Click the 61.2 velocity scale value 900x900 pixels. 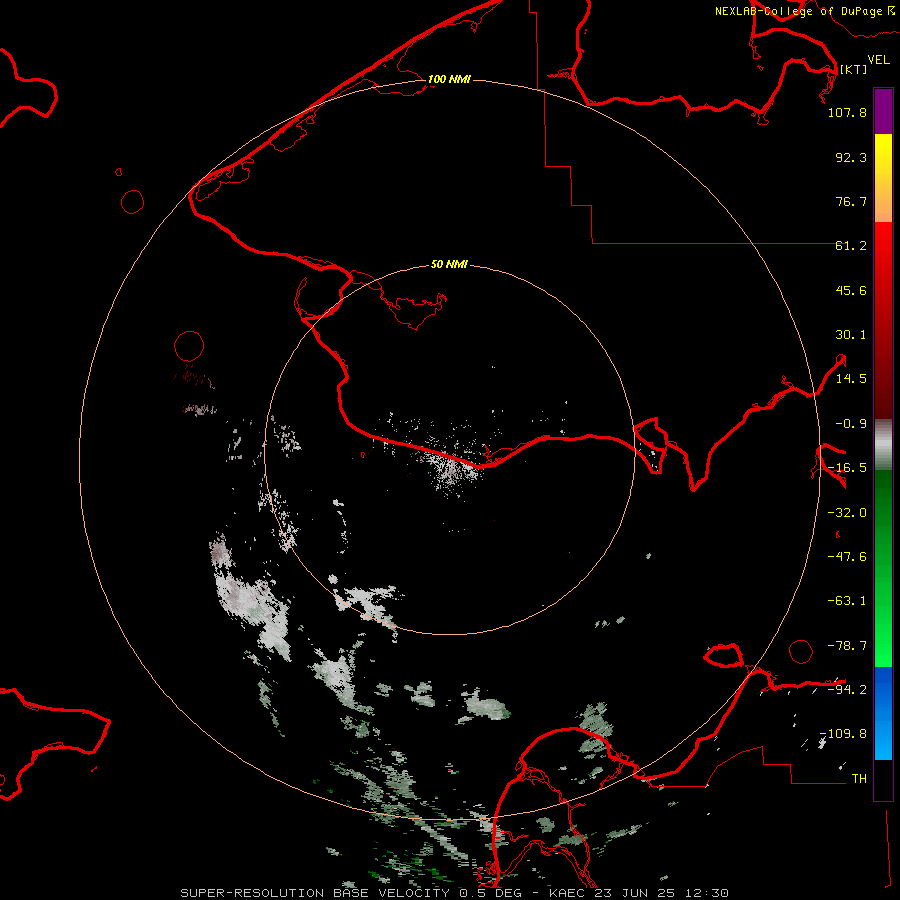point(851,246)
